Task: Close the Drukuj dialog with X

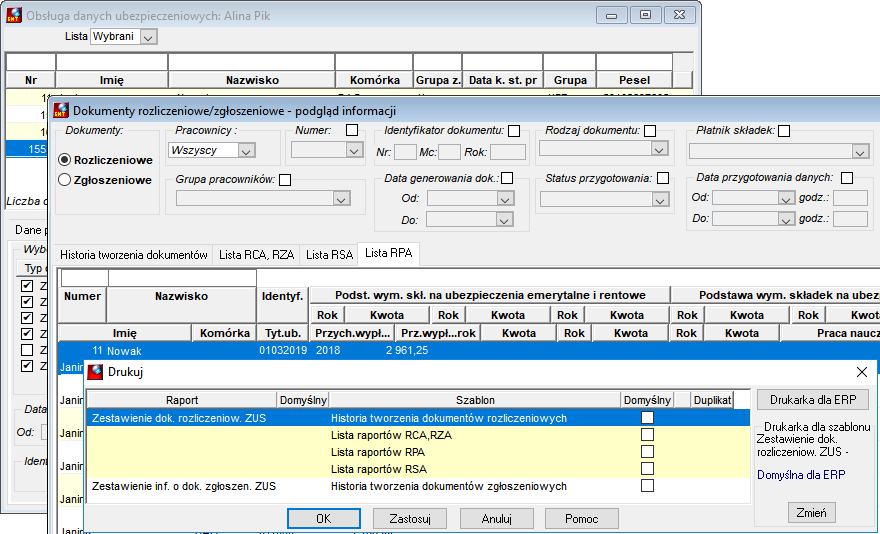Action: point(862,372)
